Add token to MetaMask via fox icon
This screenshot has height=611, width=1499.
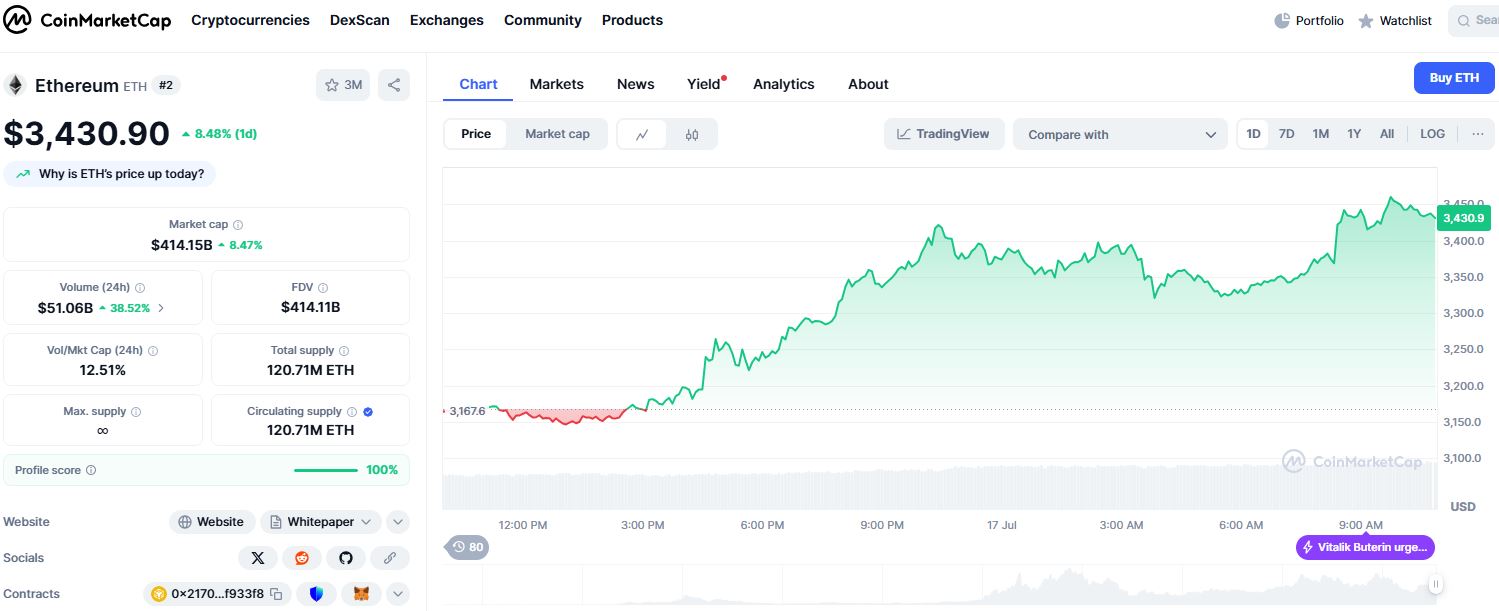(x=361, y=594)
